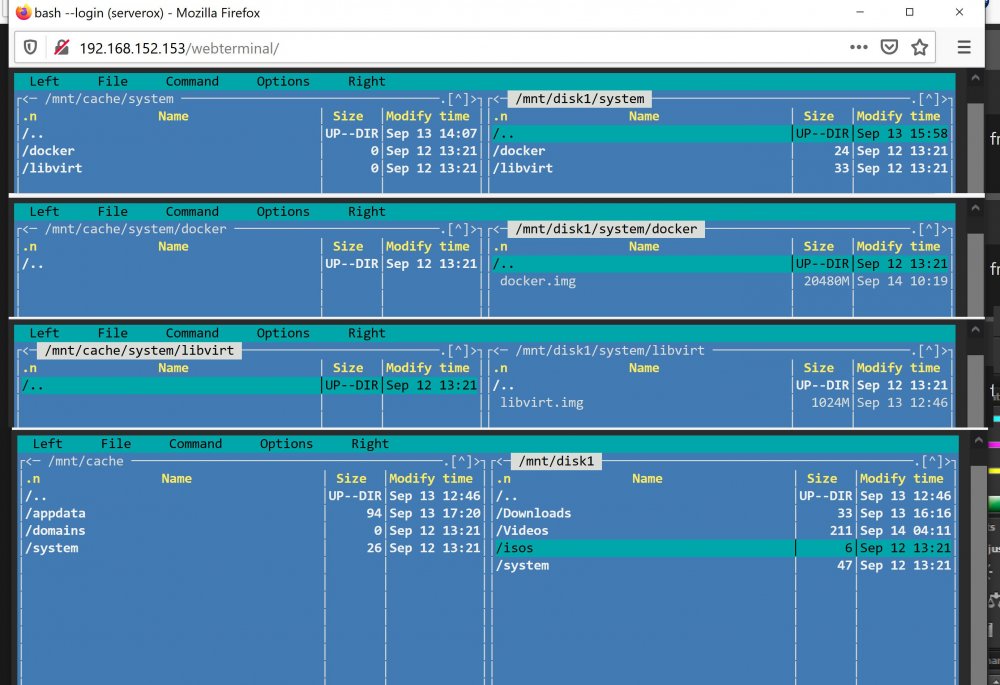Toggle .n sort indicator in /mnt/disk1/system/libvirt panel
Viewport: 1000px width, 685px height.
[500, 368]
